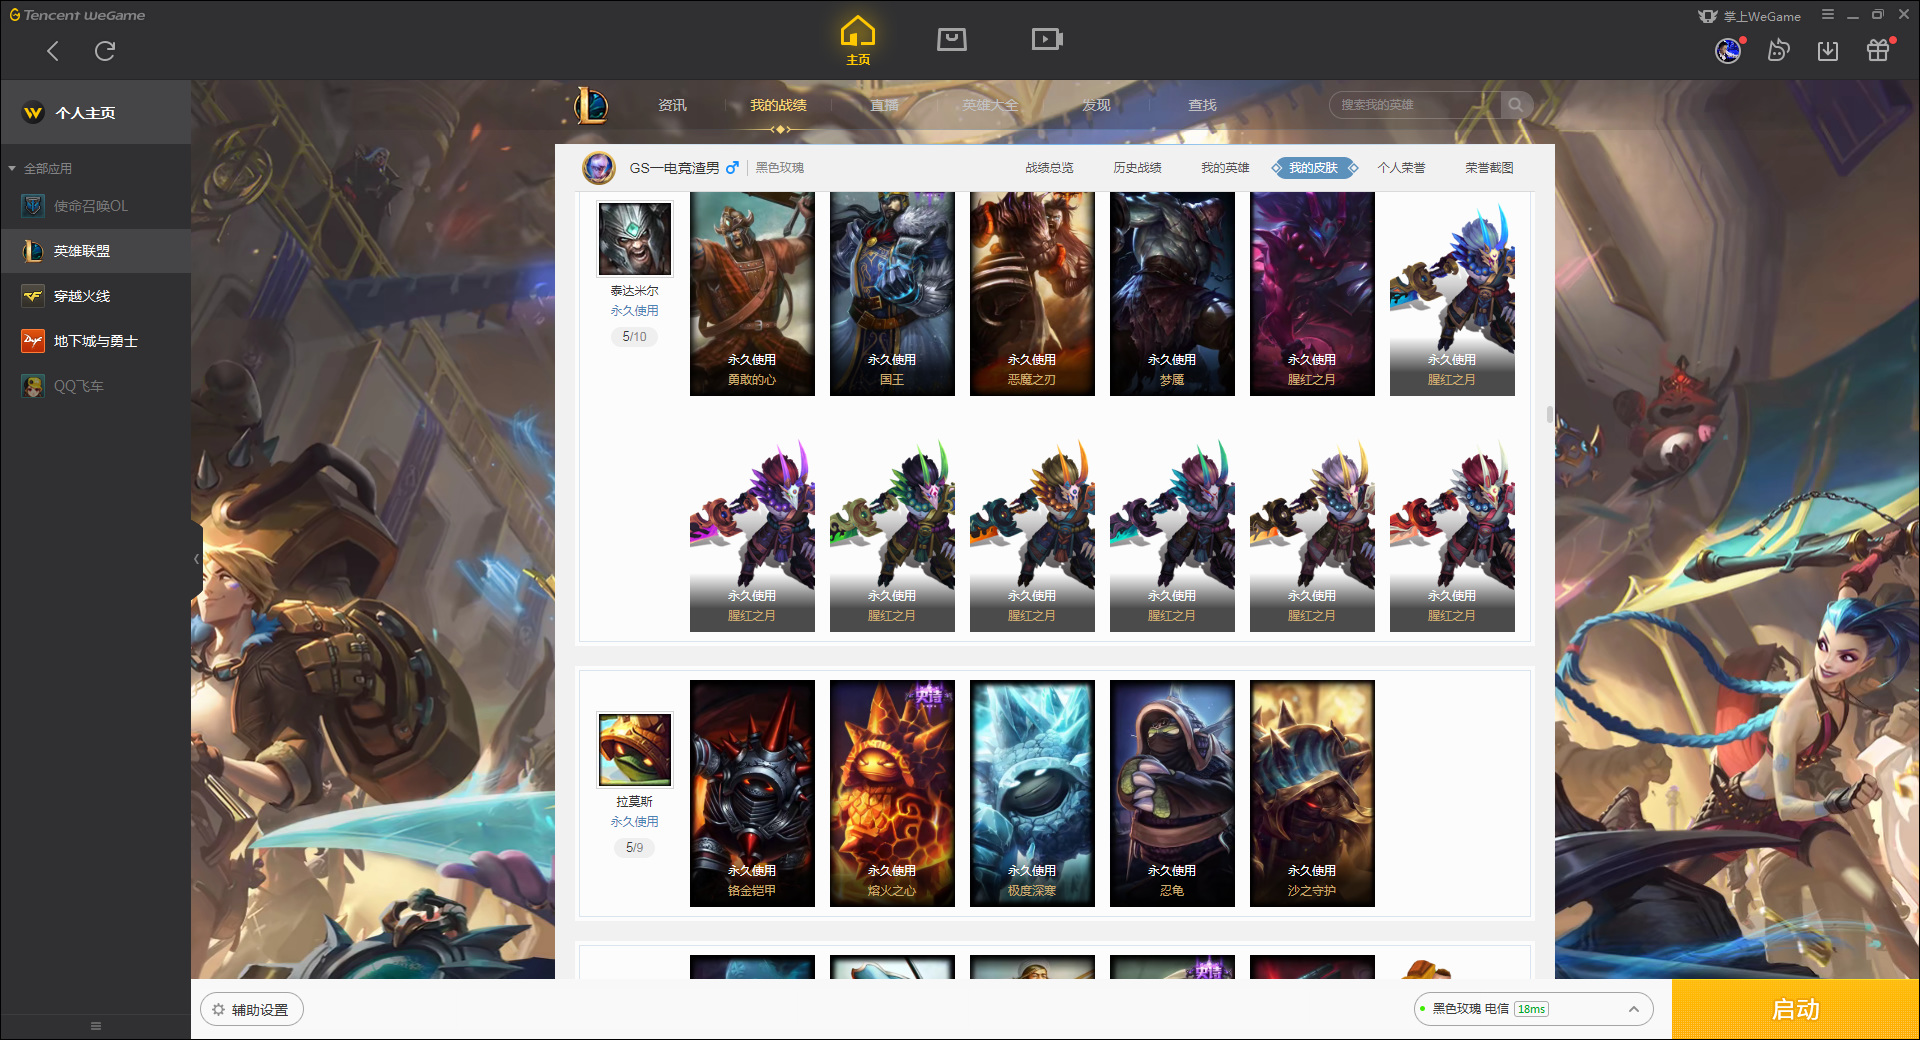
Task: Open the download manager icon
Action: coord(1828,51)
